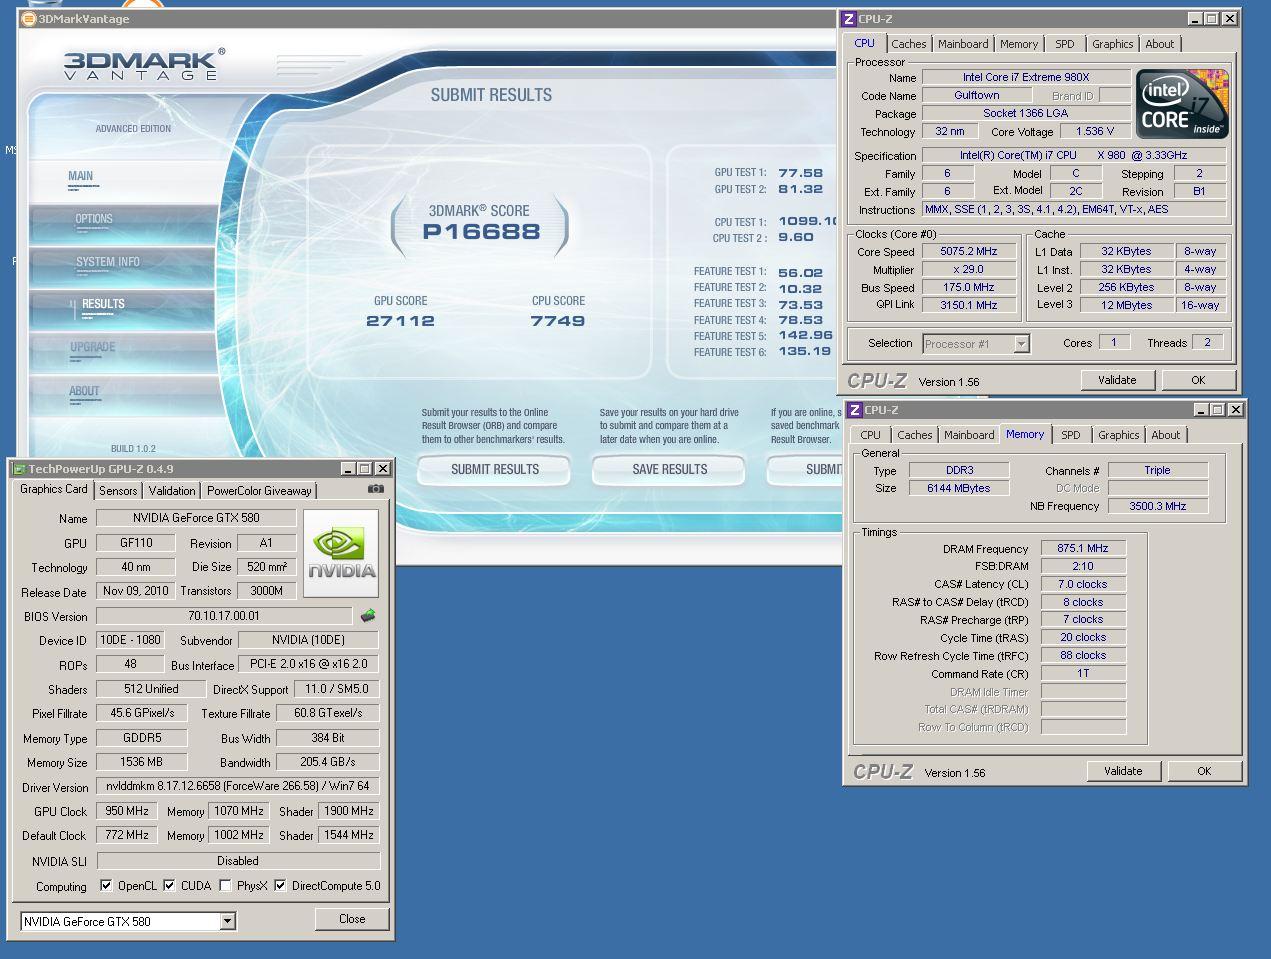1271x959 pixels.
Task: Toggle the CUDA checkbox in GPU-Z
Action: click(169, 886)
